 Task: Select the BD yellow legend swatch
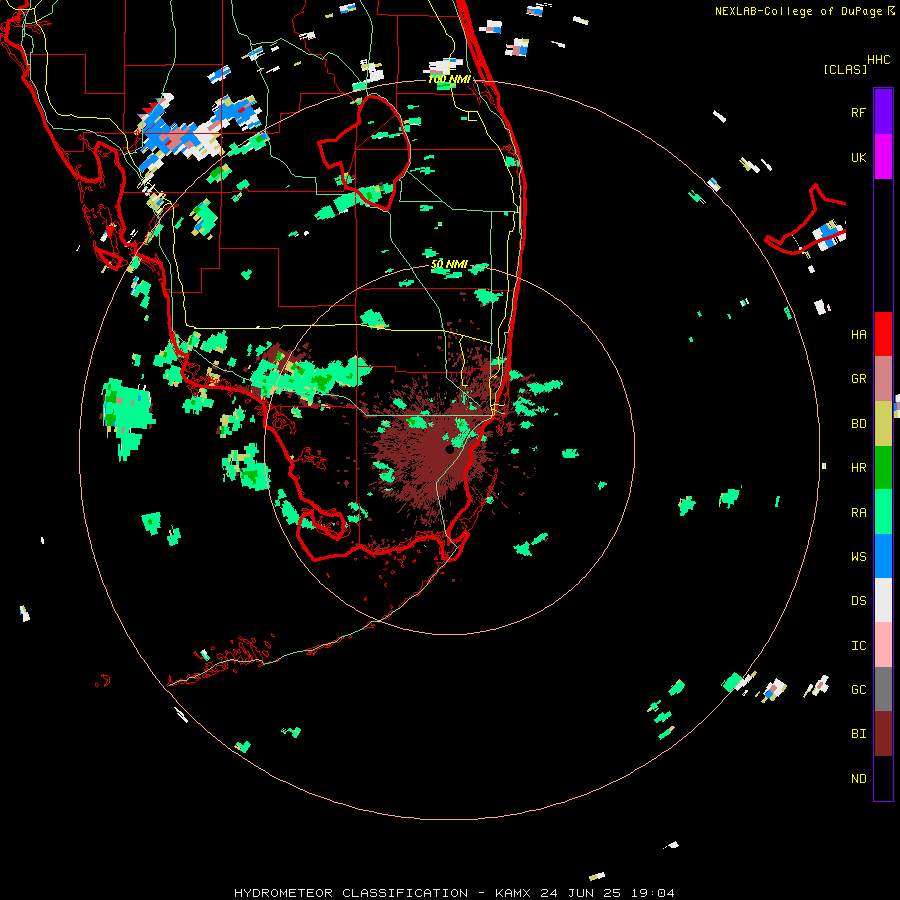(883, 424)
